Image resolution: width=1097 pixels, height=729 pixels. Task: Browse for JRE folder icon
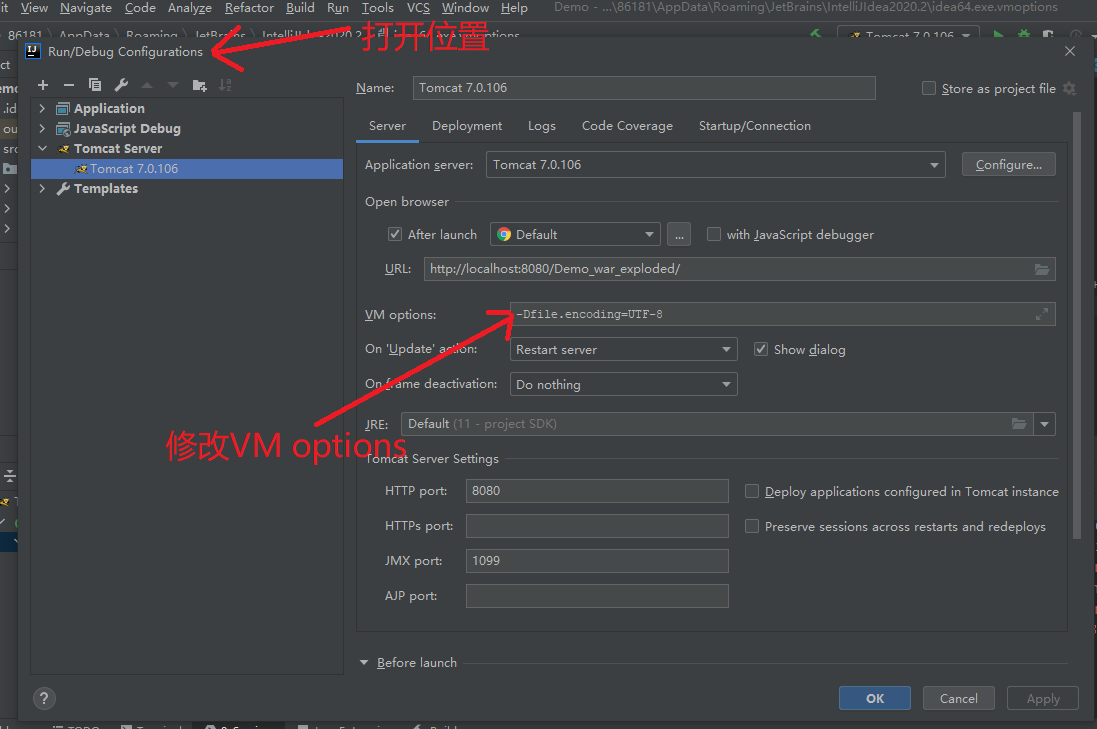point(1019,424)
